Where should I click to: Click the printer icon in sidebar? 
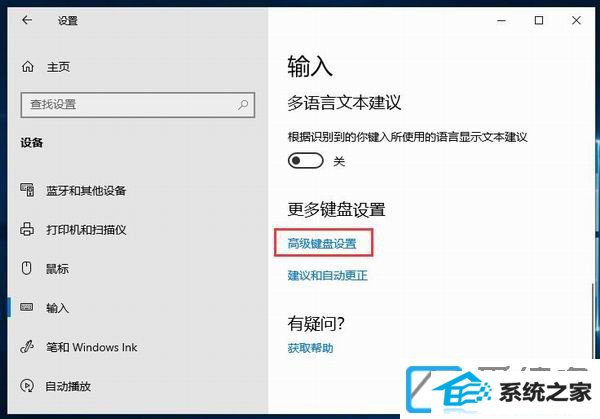(x=27, y=229)
